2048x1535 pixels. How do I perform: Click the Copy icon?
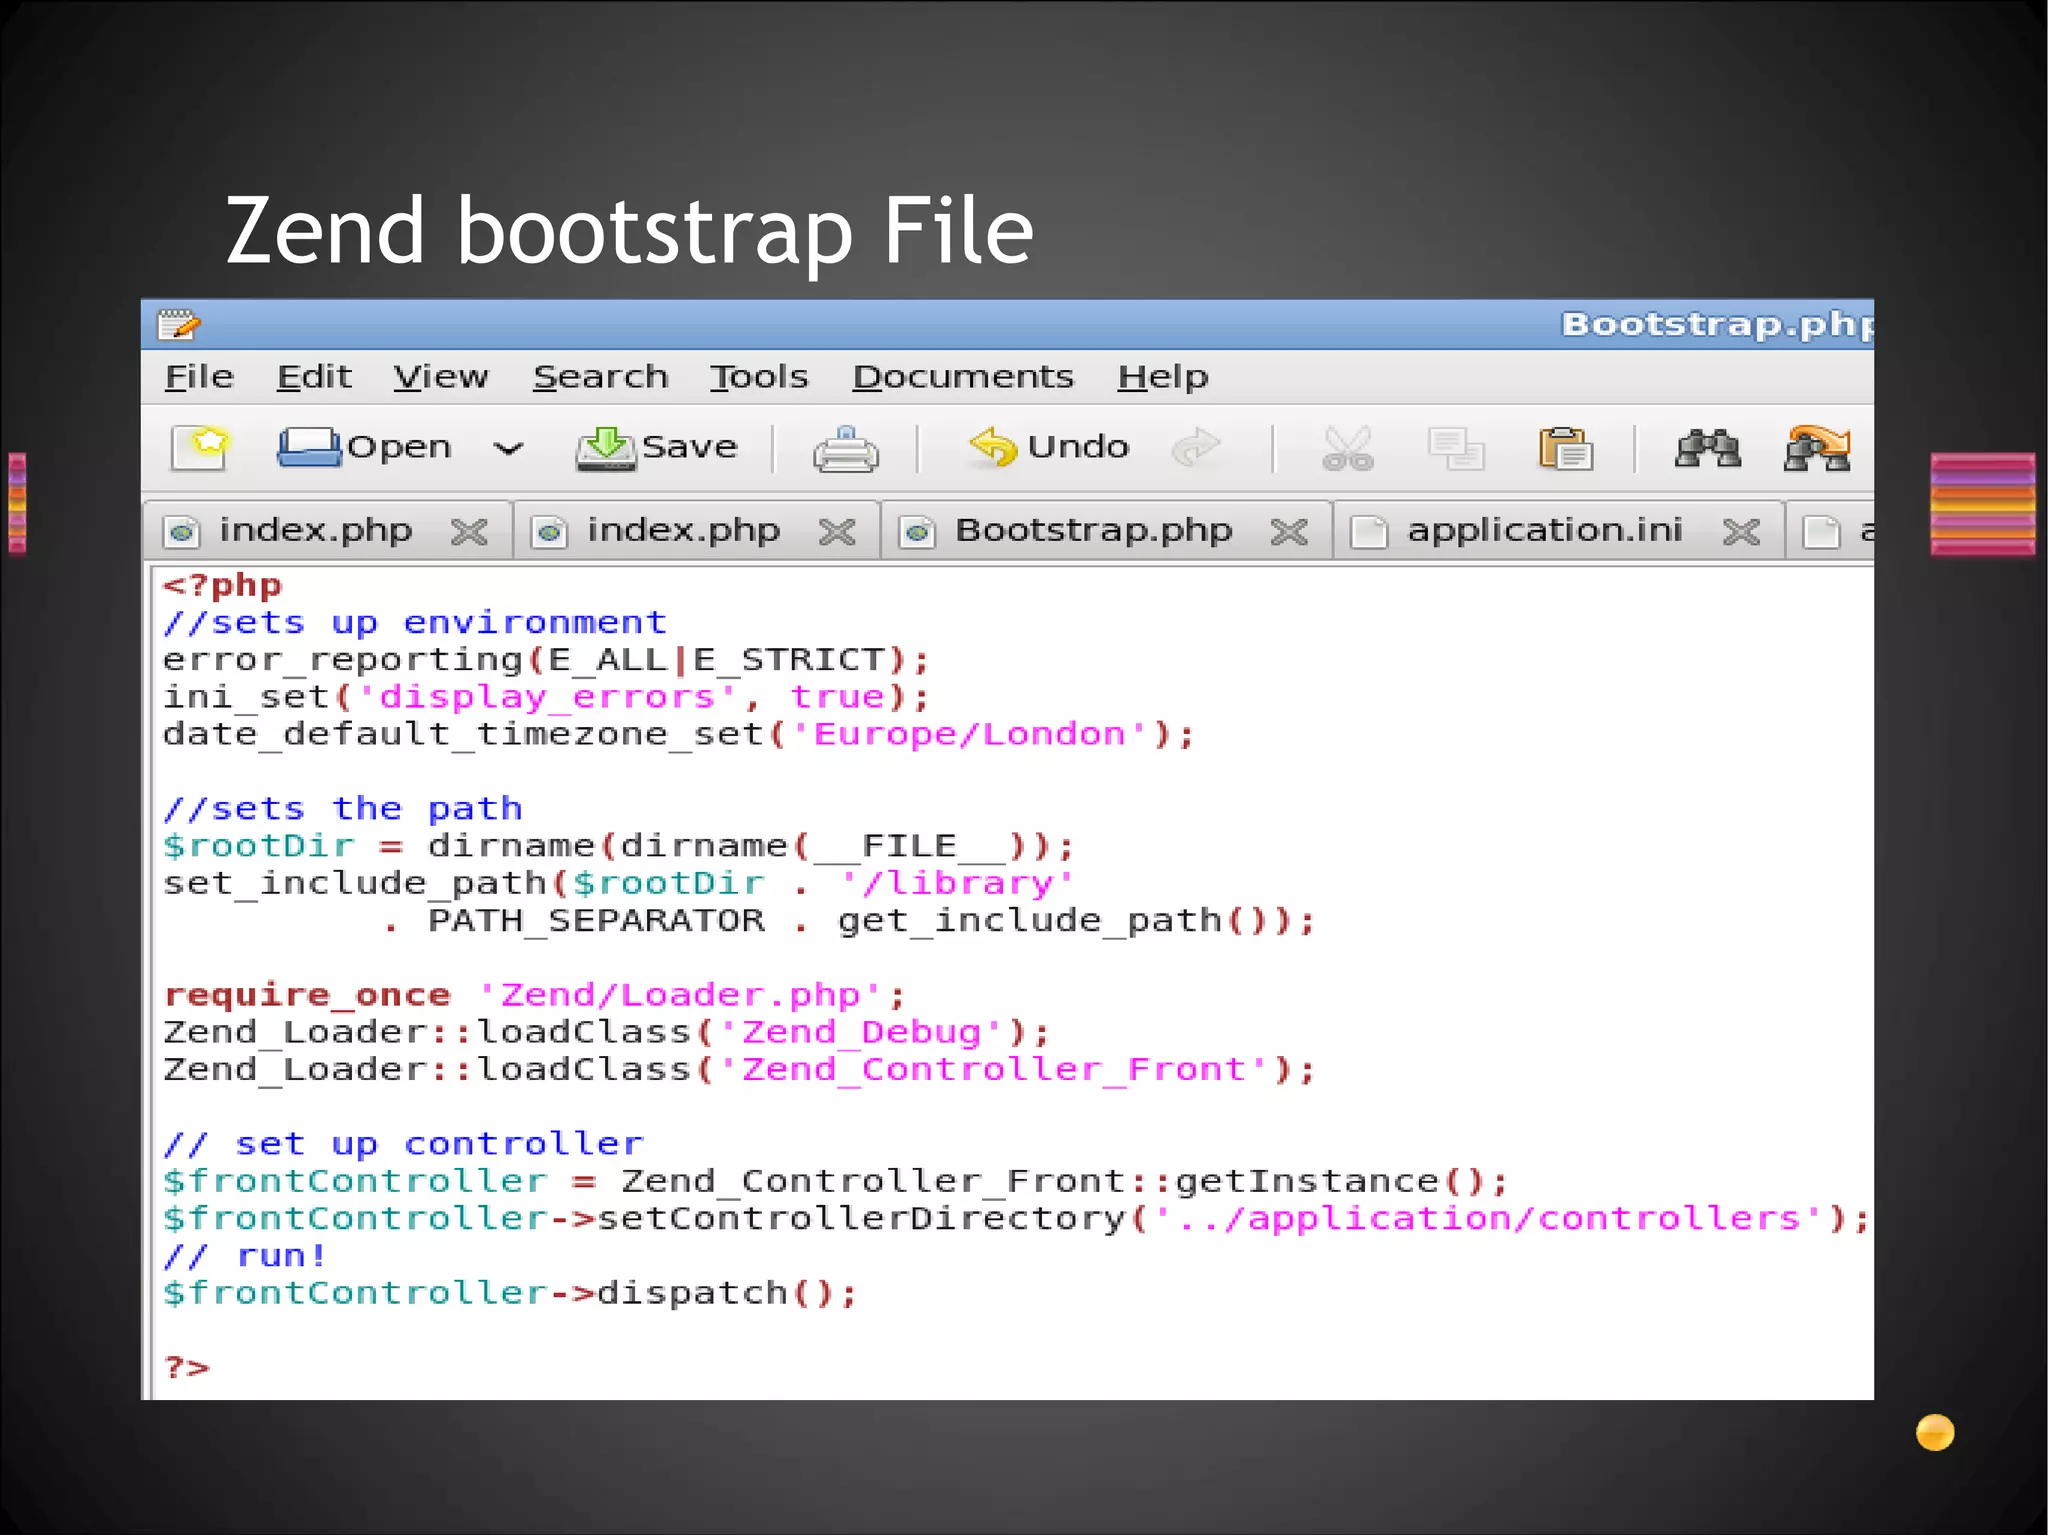1456,448
